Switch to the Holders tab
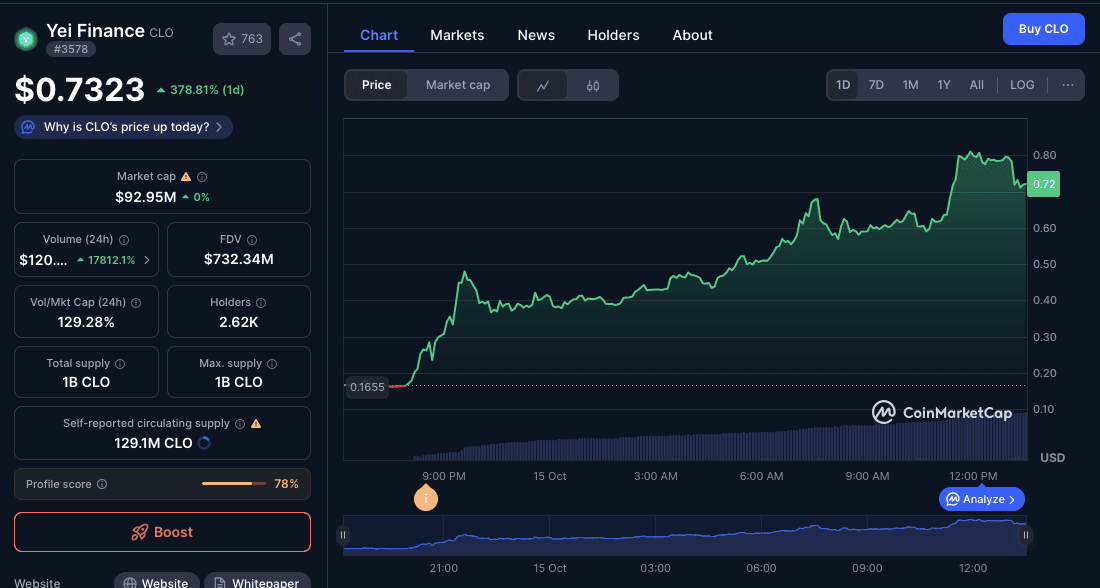The image size is (1100, 588). [613, 35]
